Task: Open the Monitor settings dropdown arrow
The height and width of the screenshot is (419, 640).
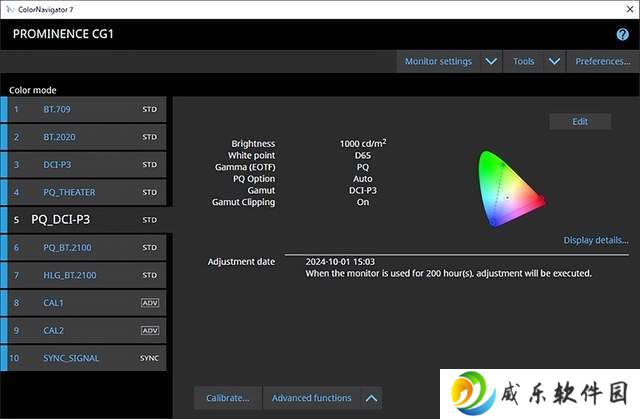Action: tap(491, 62)
